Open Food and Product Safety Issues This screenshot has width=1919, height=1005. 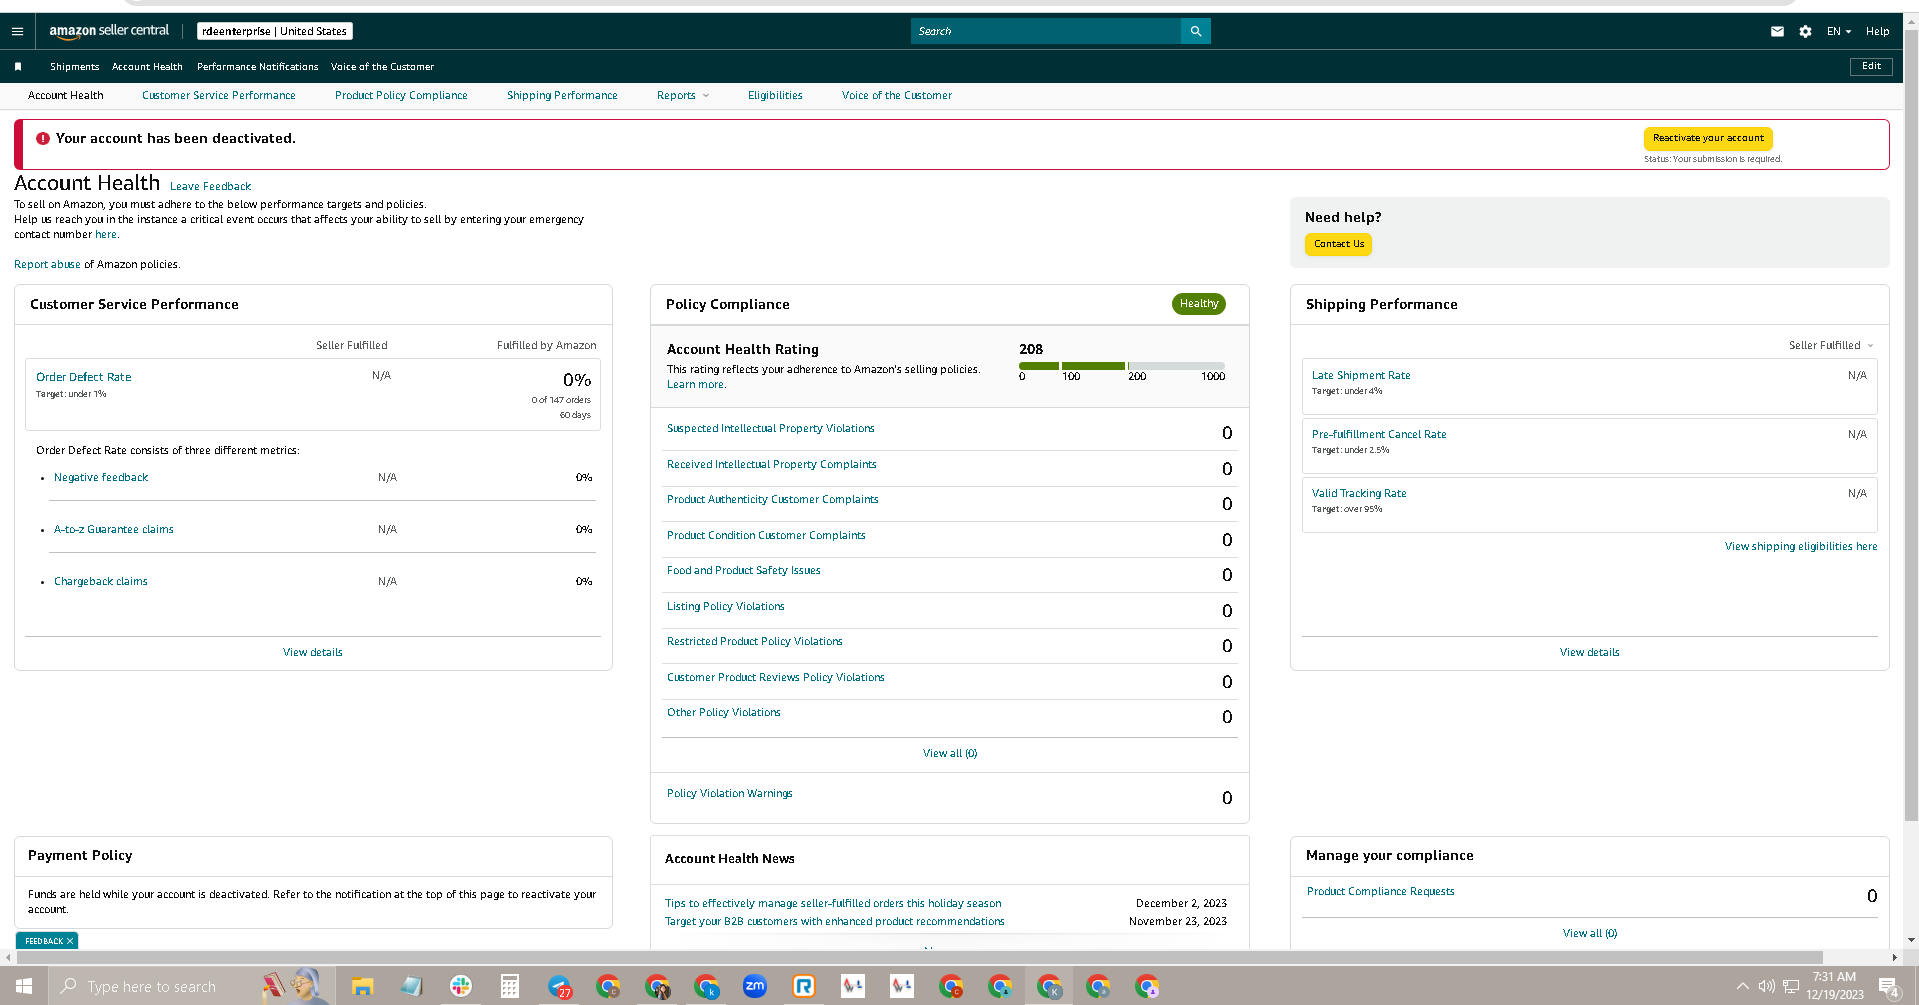click(744, 570)
